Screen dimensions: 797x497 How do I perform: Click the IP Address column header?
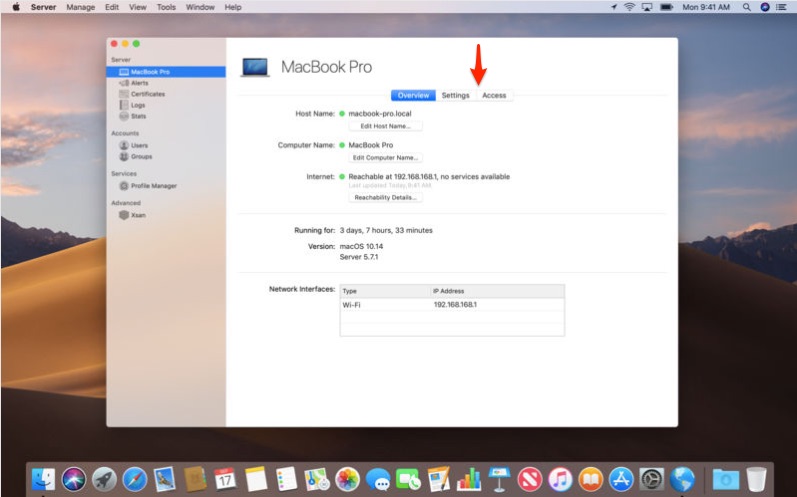[497, 291]
